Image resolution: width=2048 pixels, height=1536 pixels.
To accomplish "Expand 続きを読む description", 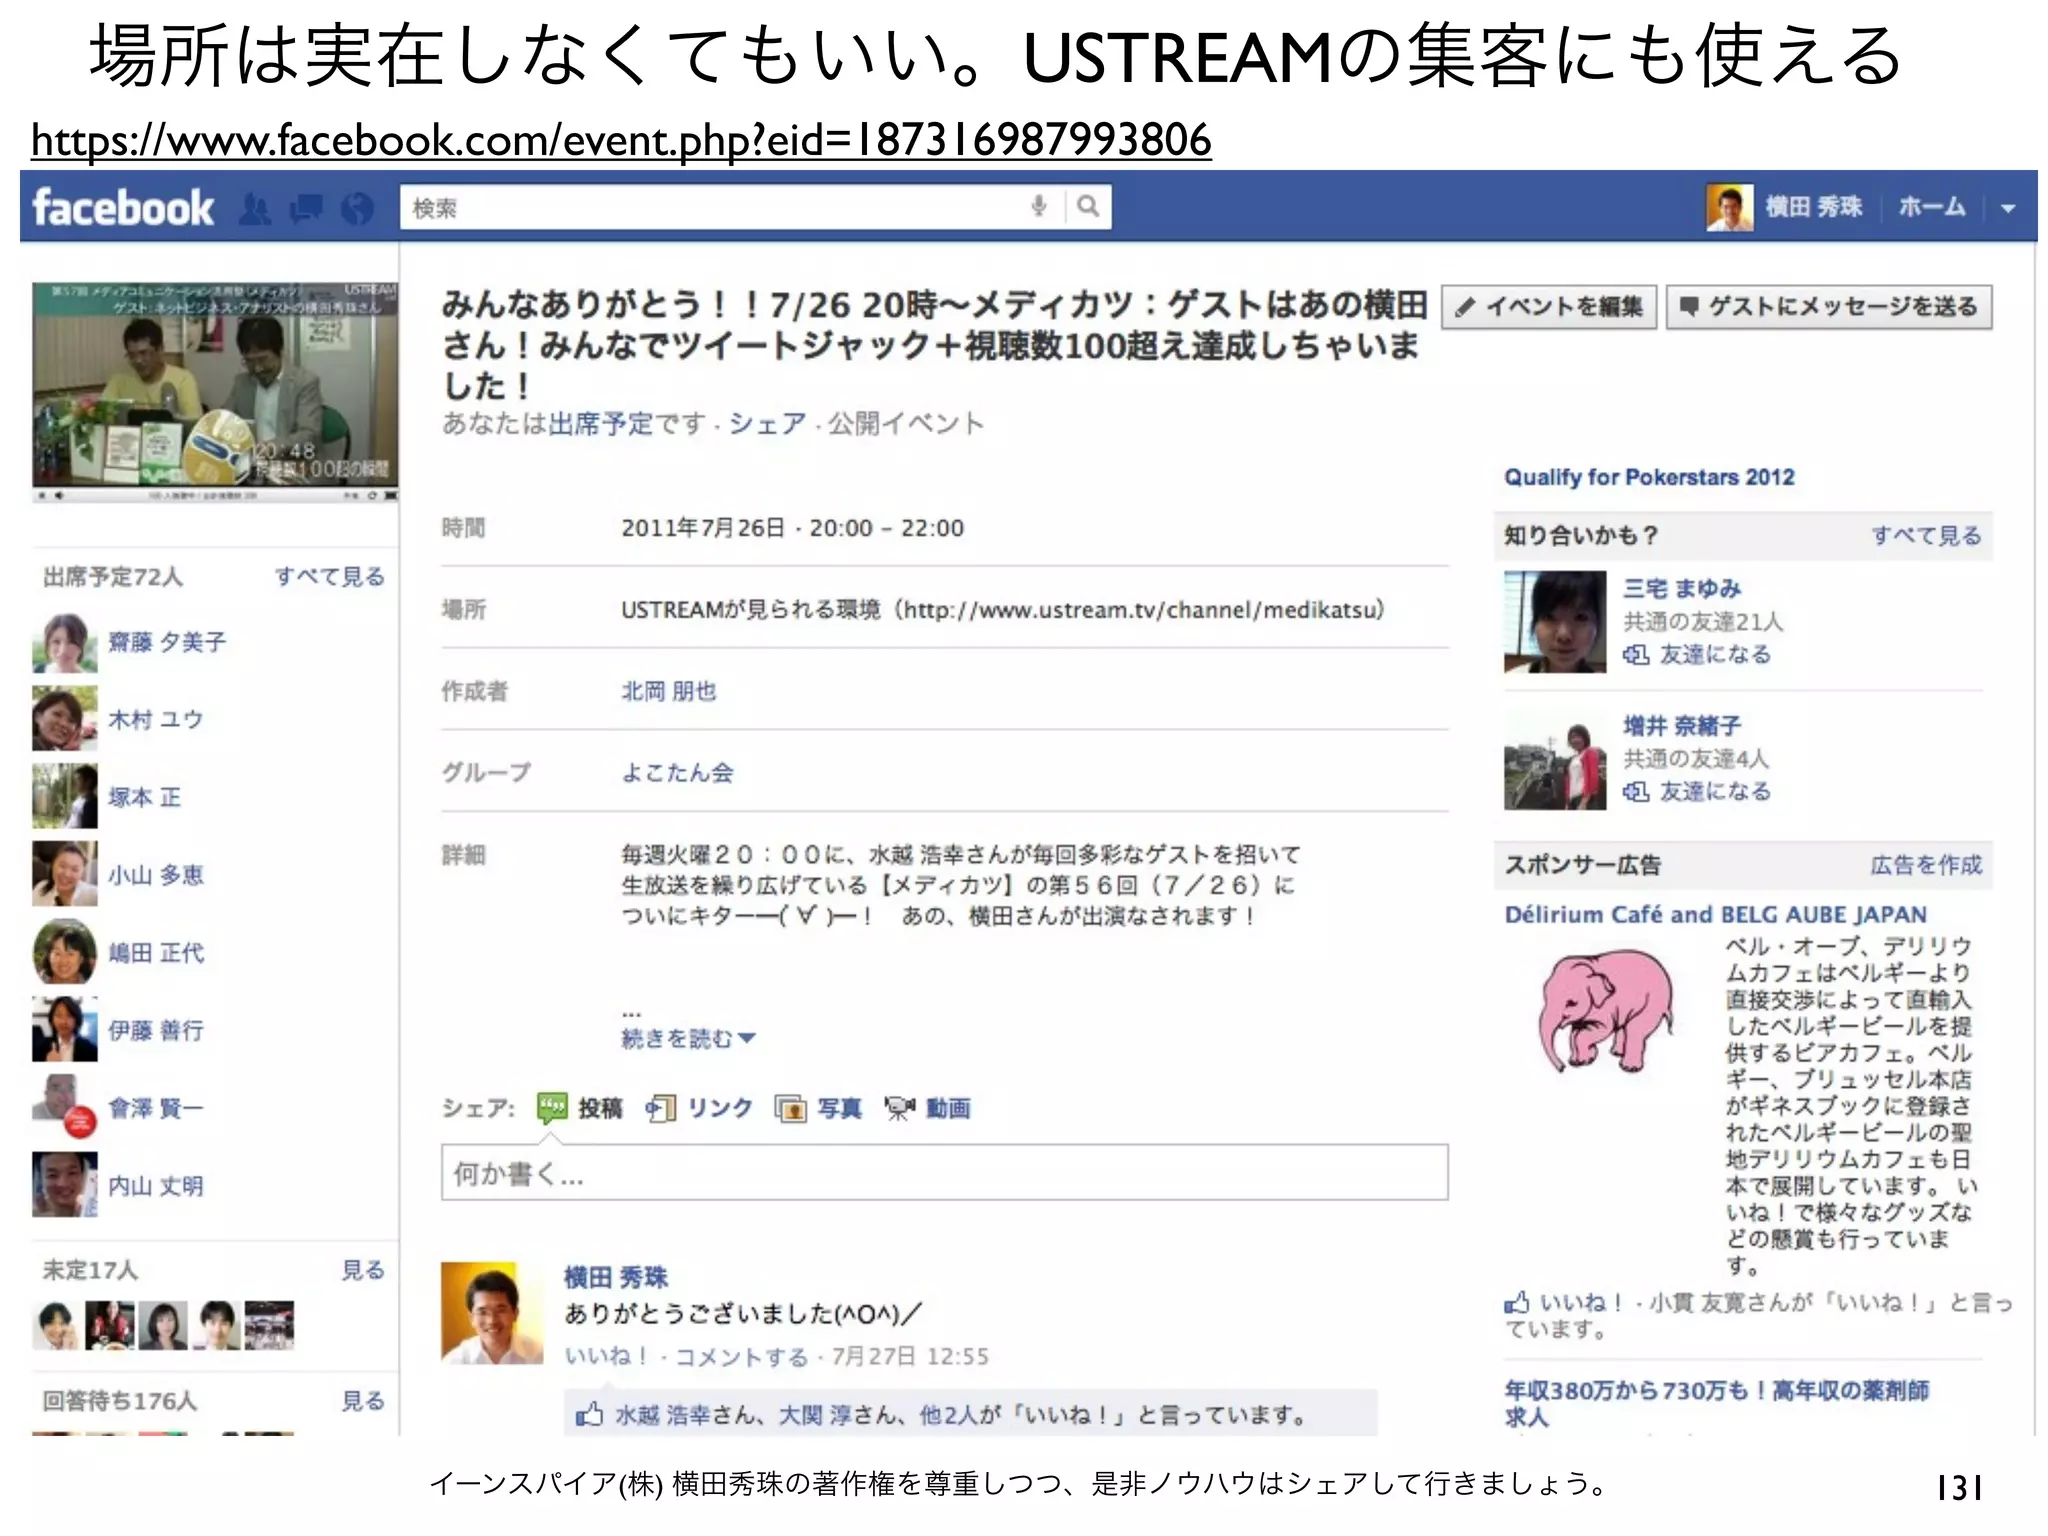I will pos(688,1039).
